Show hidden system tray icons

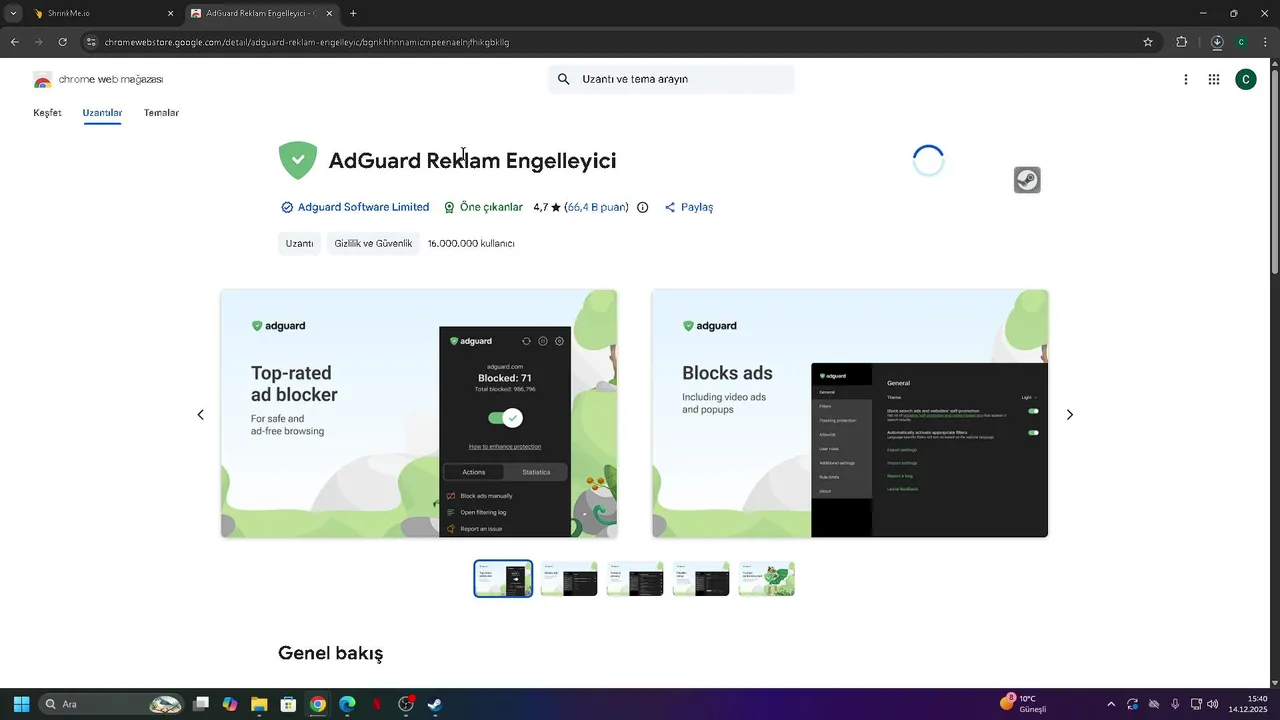[x=1111, y=704]
